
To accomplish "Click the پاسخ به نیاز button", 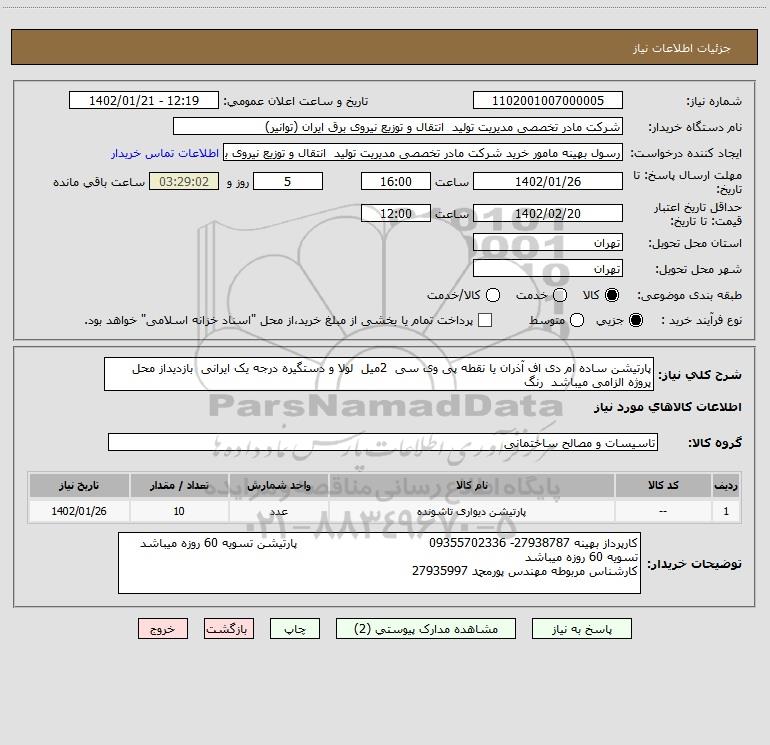I will [581, 629].
